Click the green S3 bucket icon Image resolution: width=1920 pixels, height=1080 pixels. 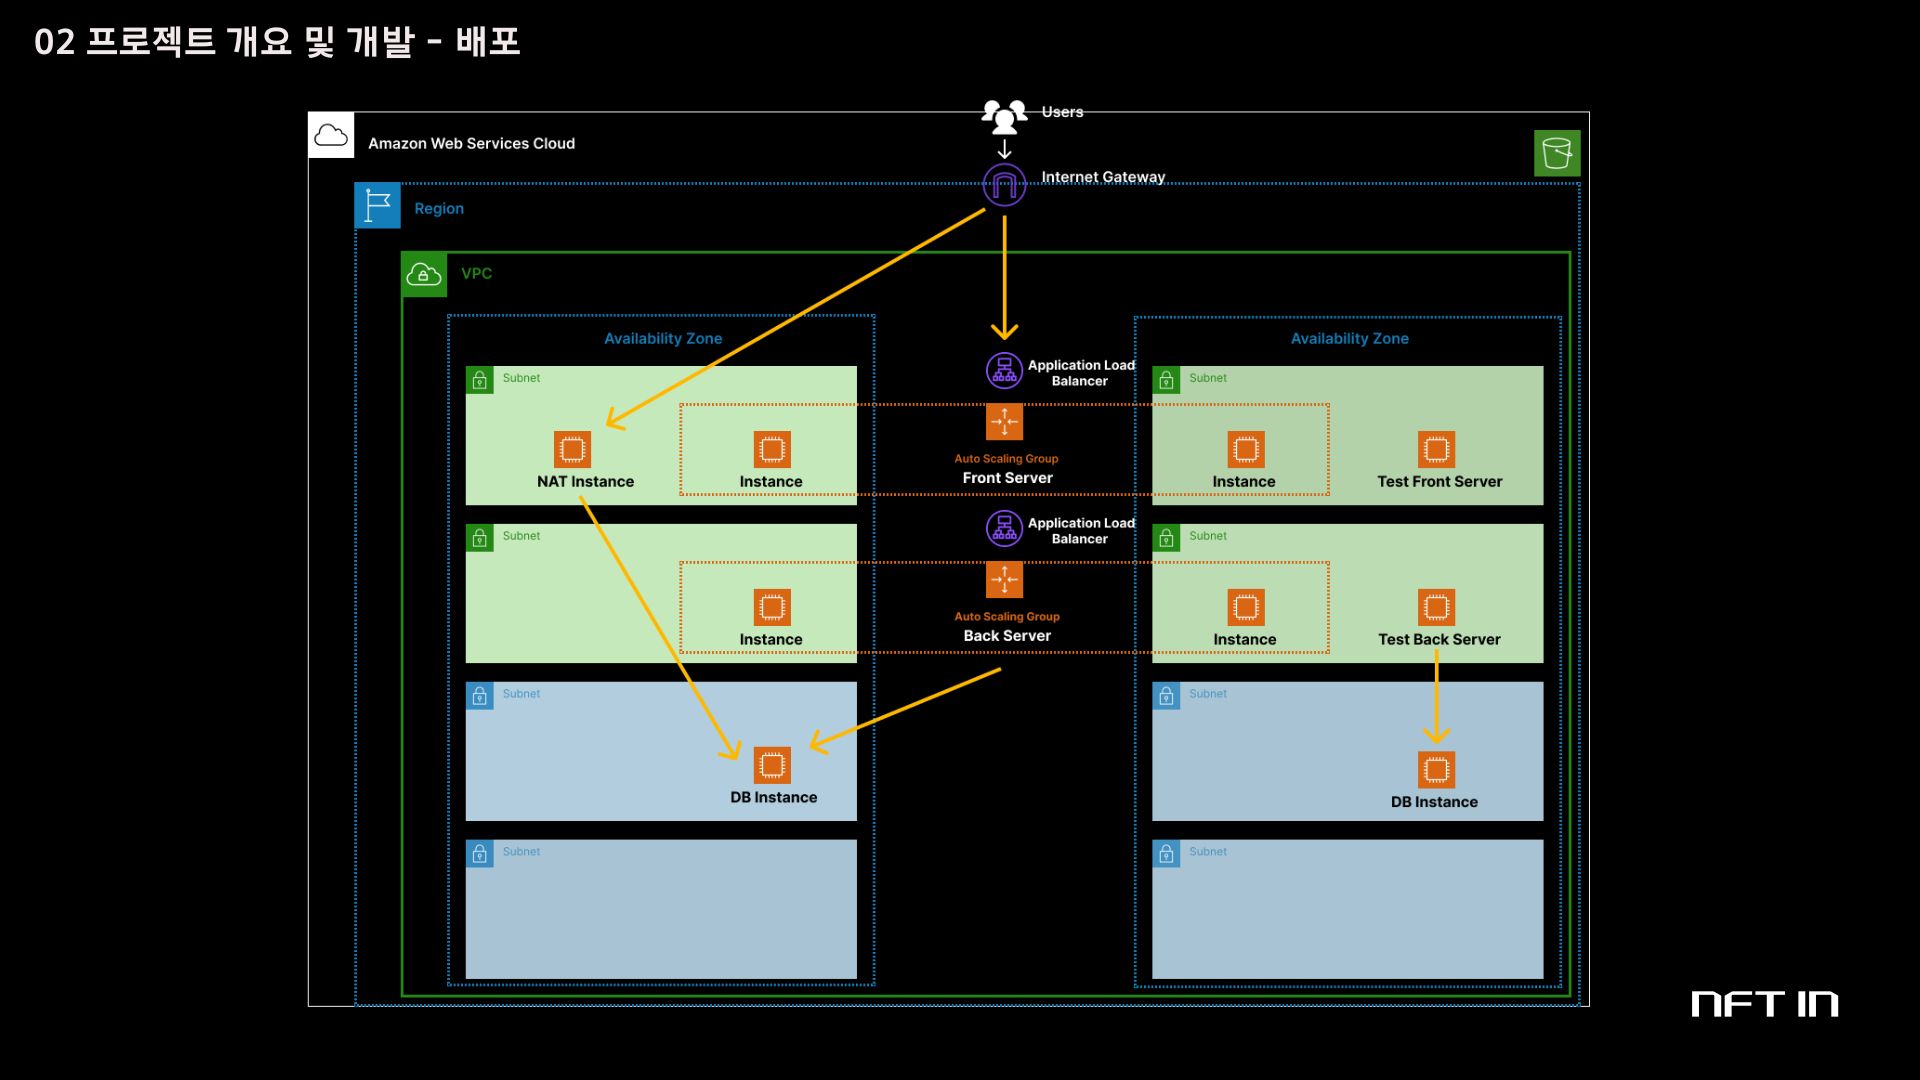(x=1557, y=153)
